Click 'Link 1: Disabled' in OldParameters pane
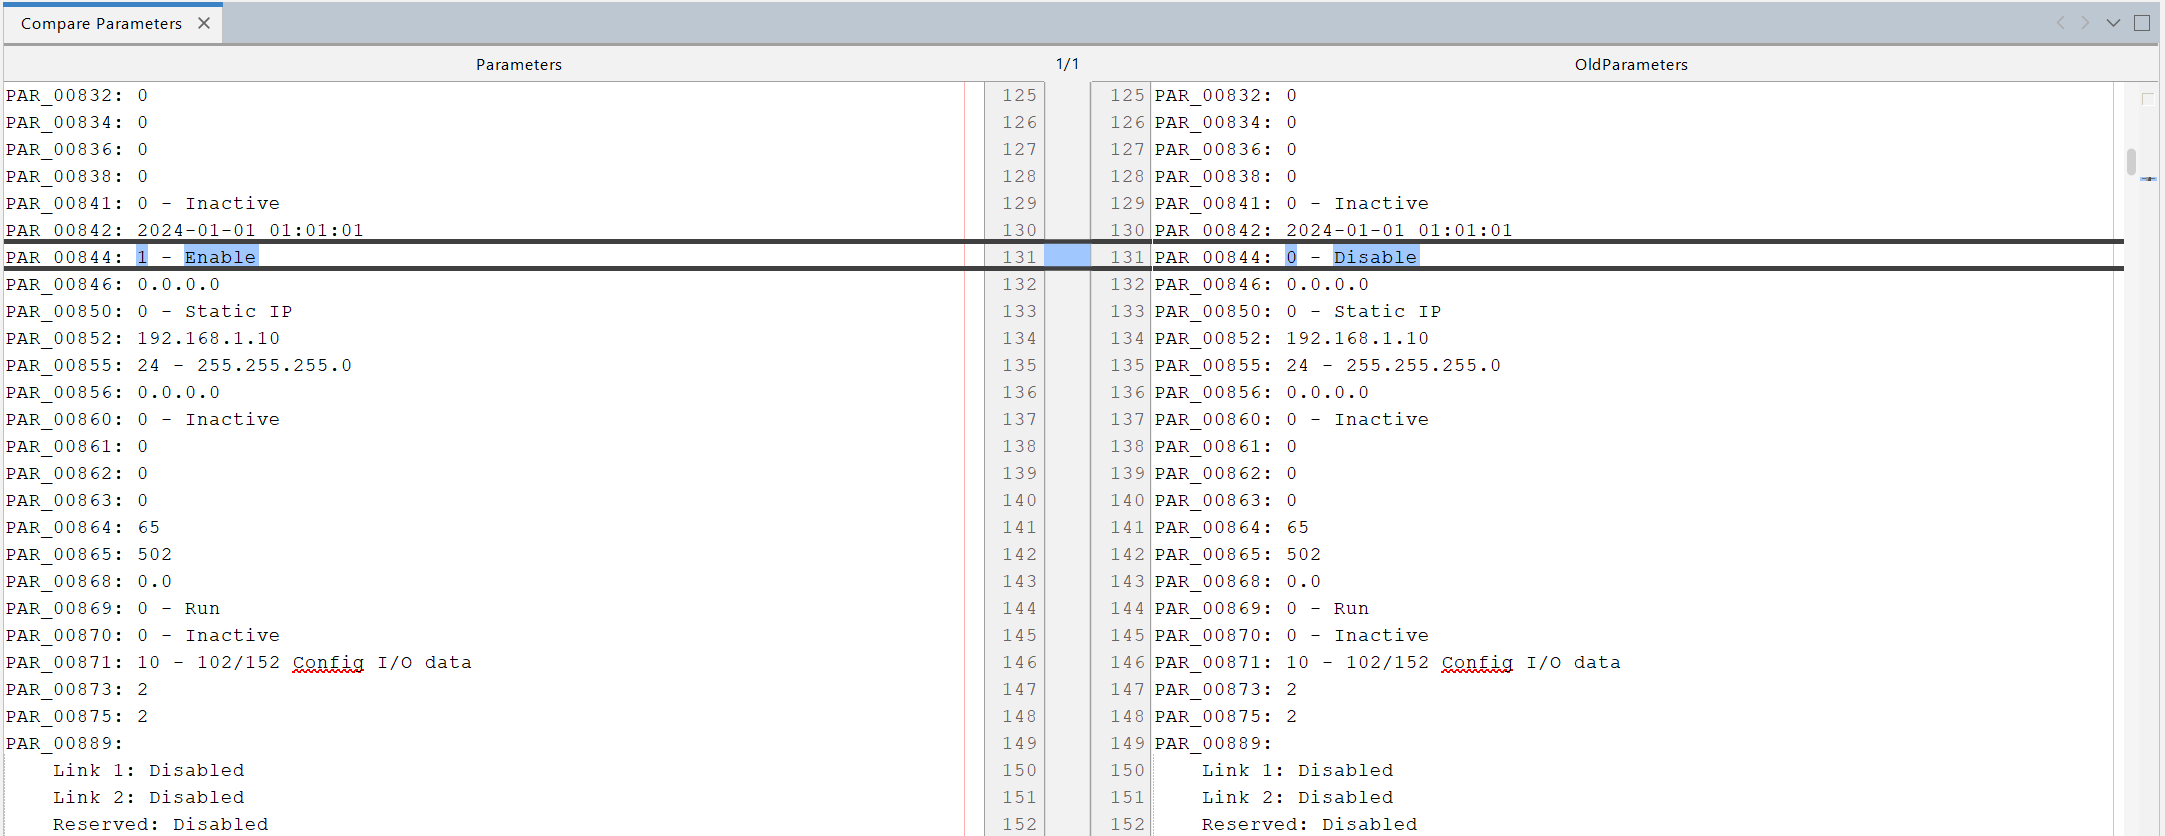2165x836 pixels. coord(1298,770)
